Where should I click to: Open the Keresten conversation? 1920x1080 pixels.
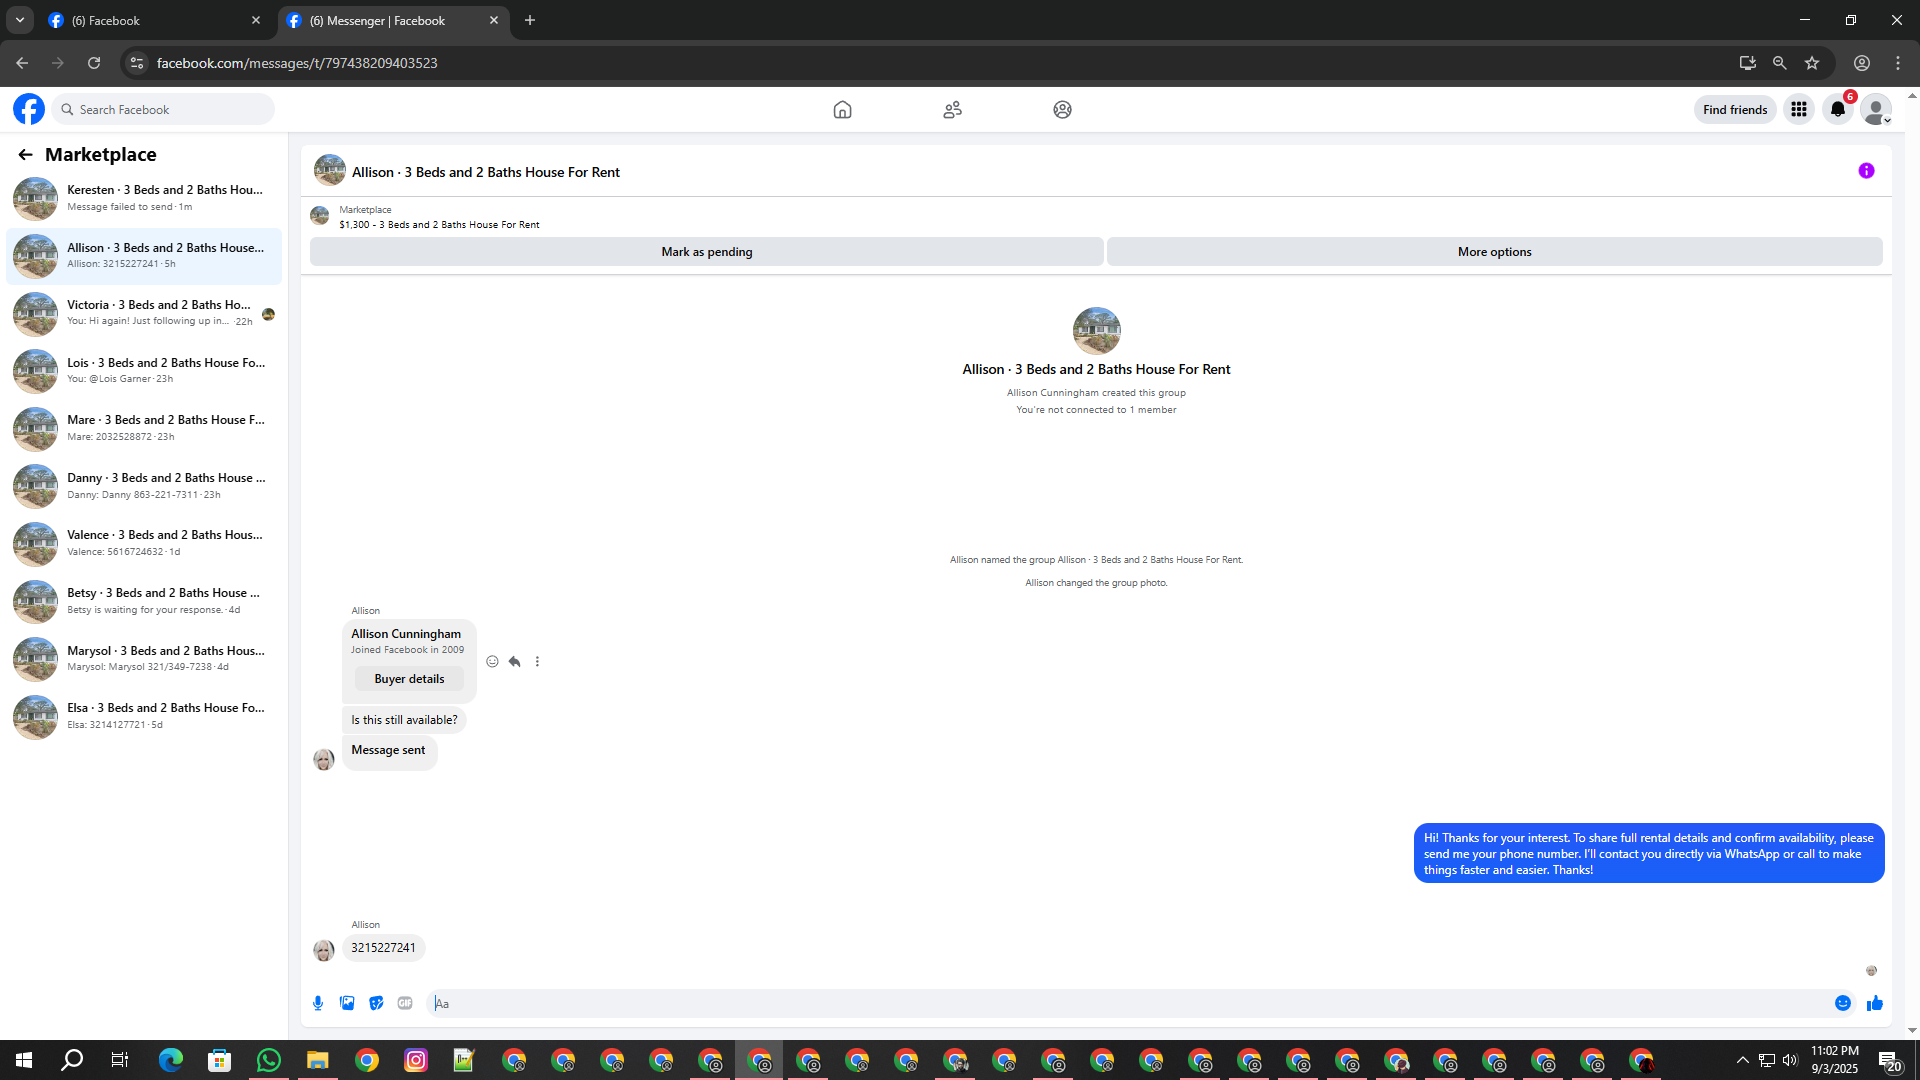pos(144,198)
